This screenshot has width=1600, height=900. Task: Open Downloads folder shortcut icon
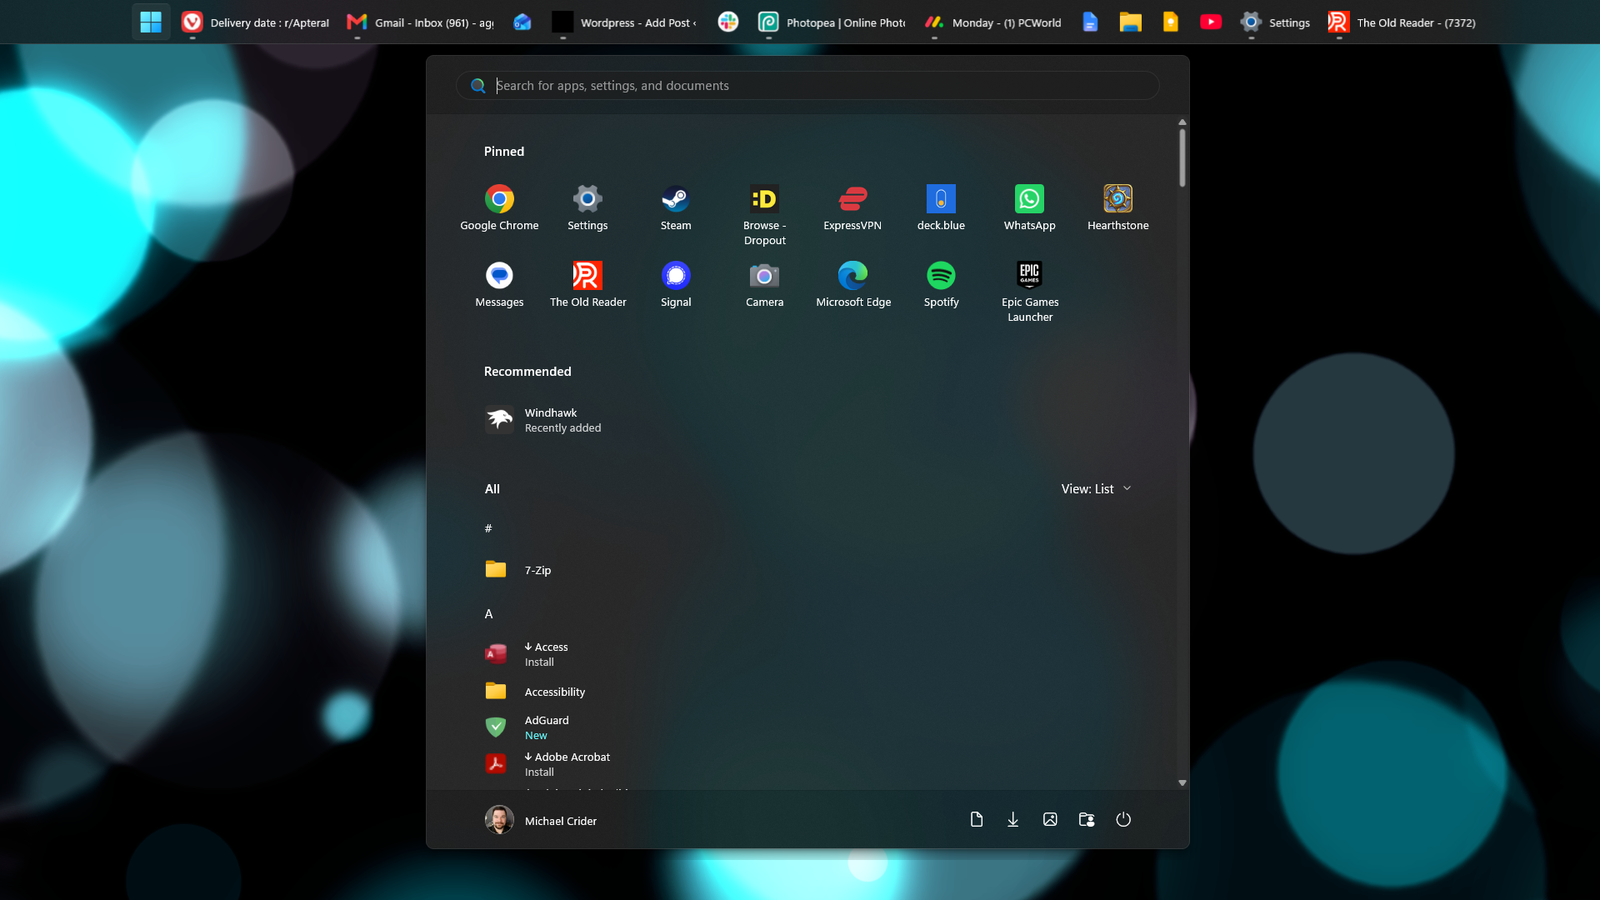point(1013,820)
